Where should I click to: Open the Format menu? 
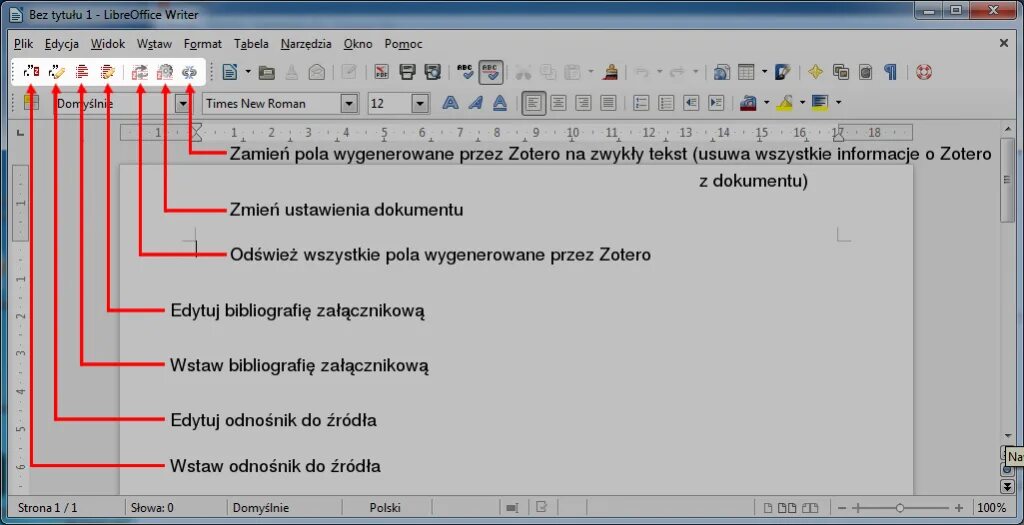[x=202, y=44]
